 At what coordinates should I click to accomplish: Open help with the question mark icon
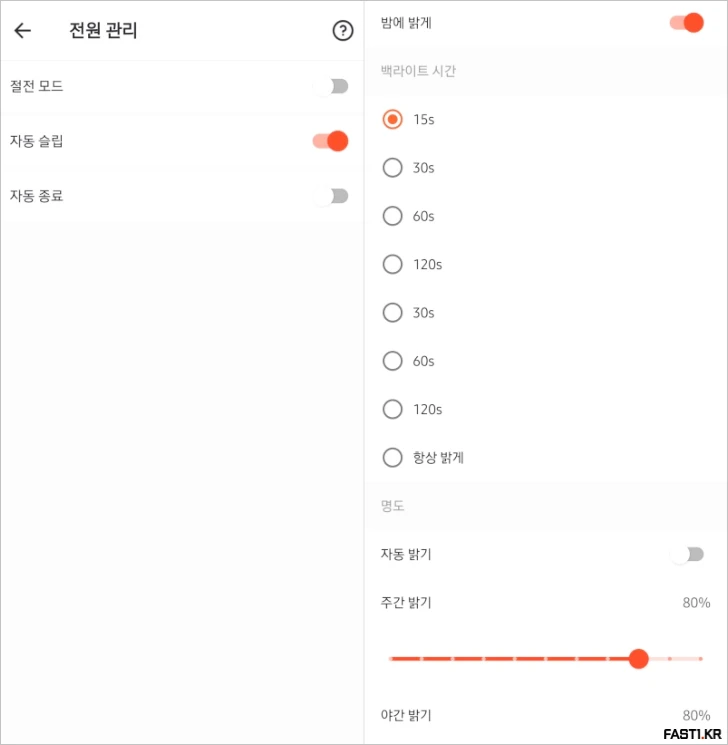pyautogui.click(x=343, y=31)
